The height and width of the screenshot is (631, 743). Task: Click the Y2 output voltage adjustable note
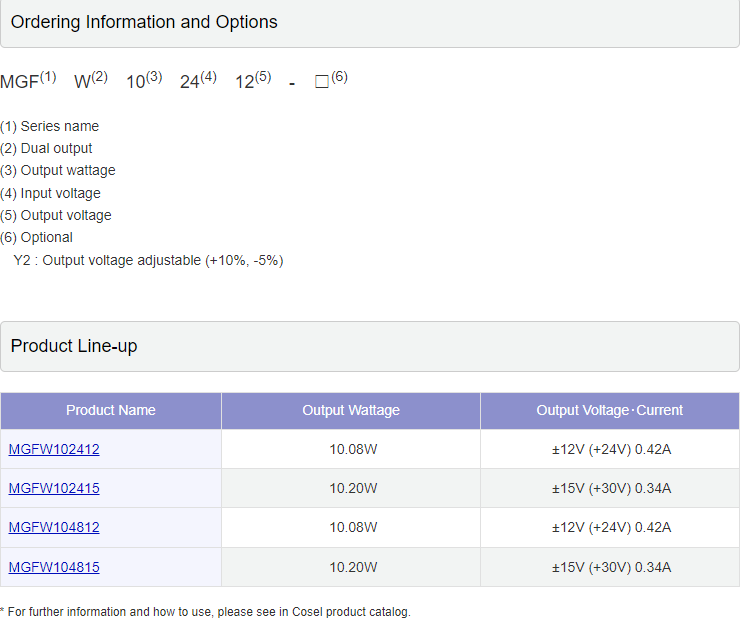(x=148, y=260)
